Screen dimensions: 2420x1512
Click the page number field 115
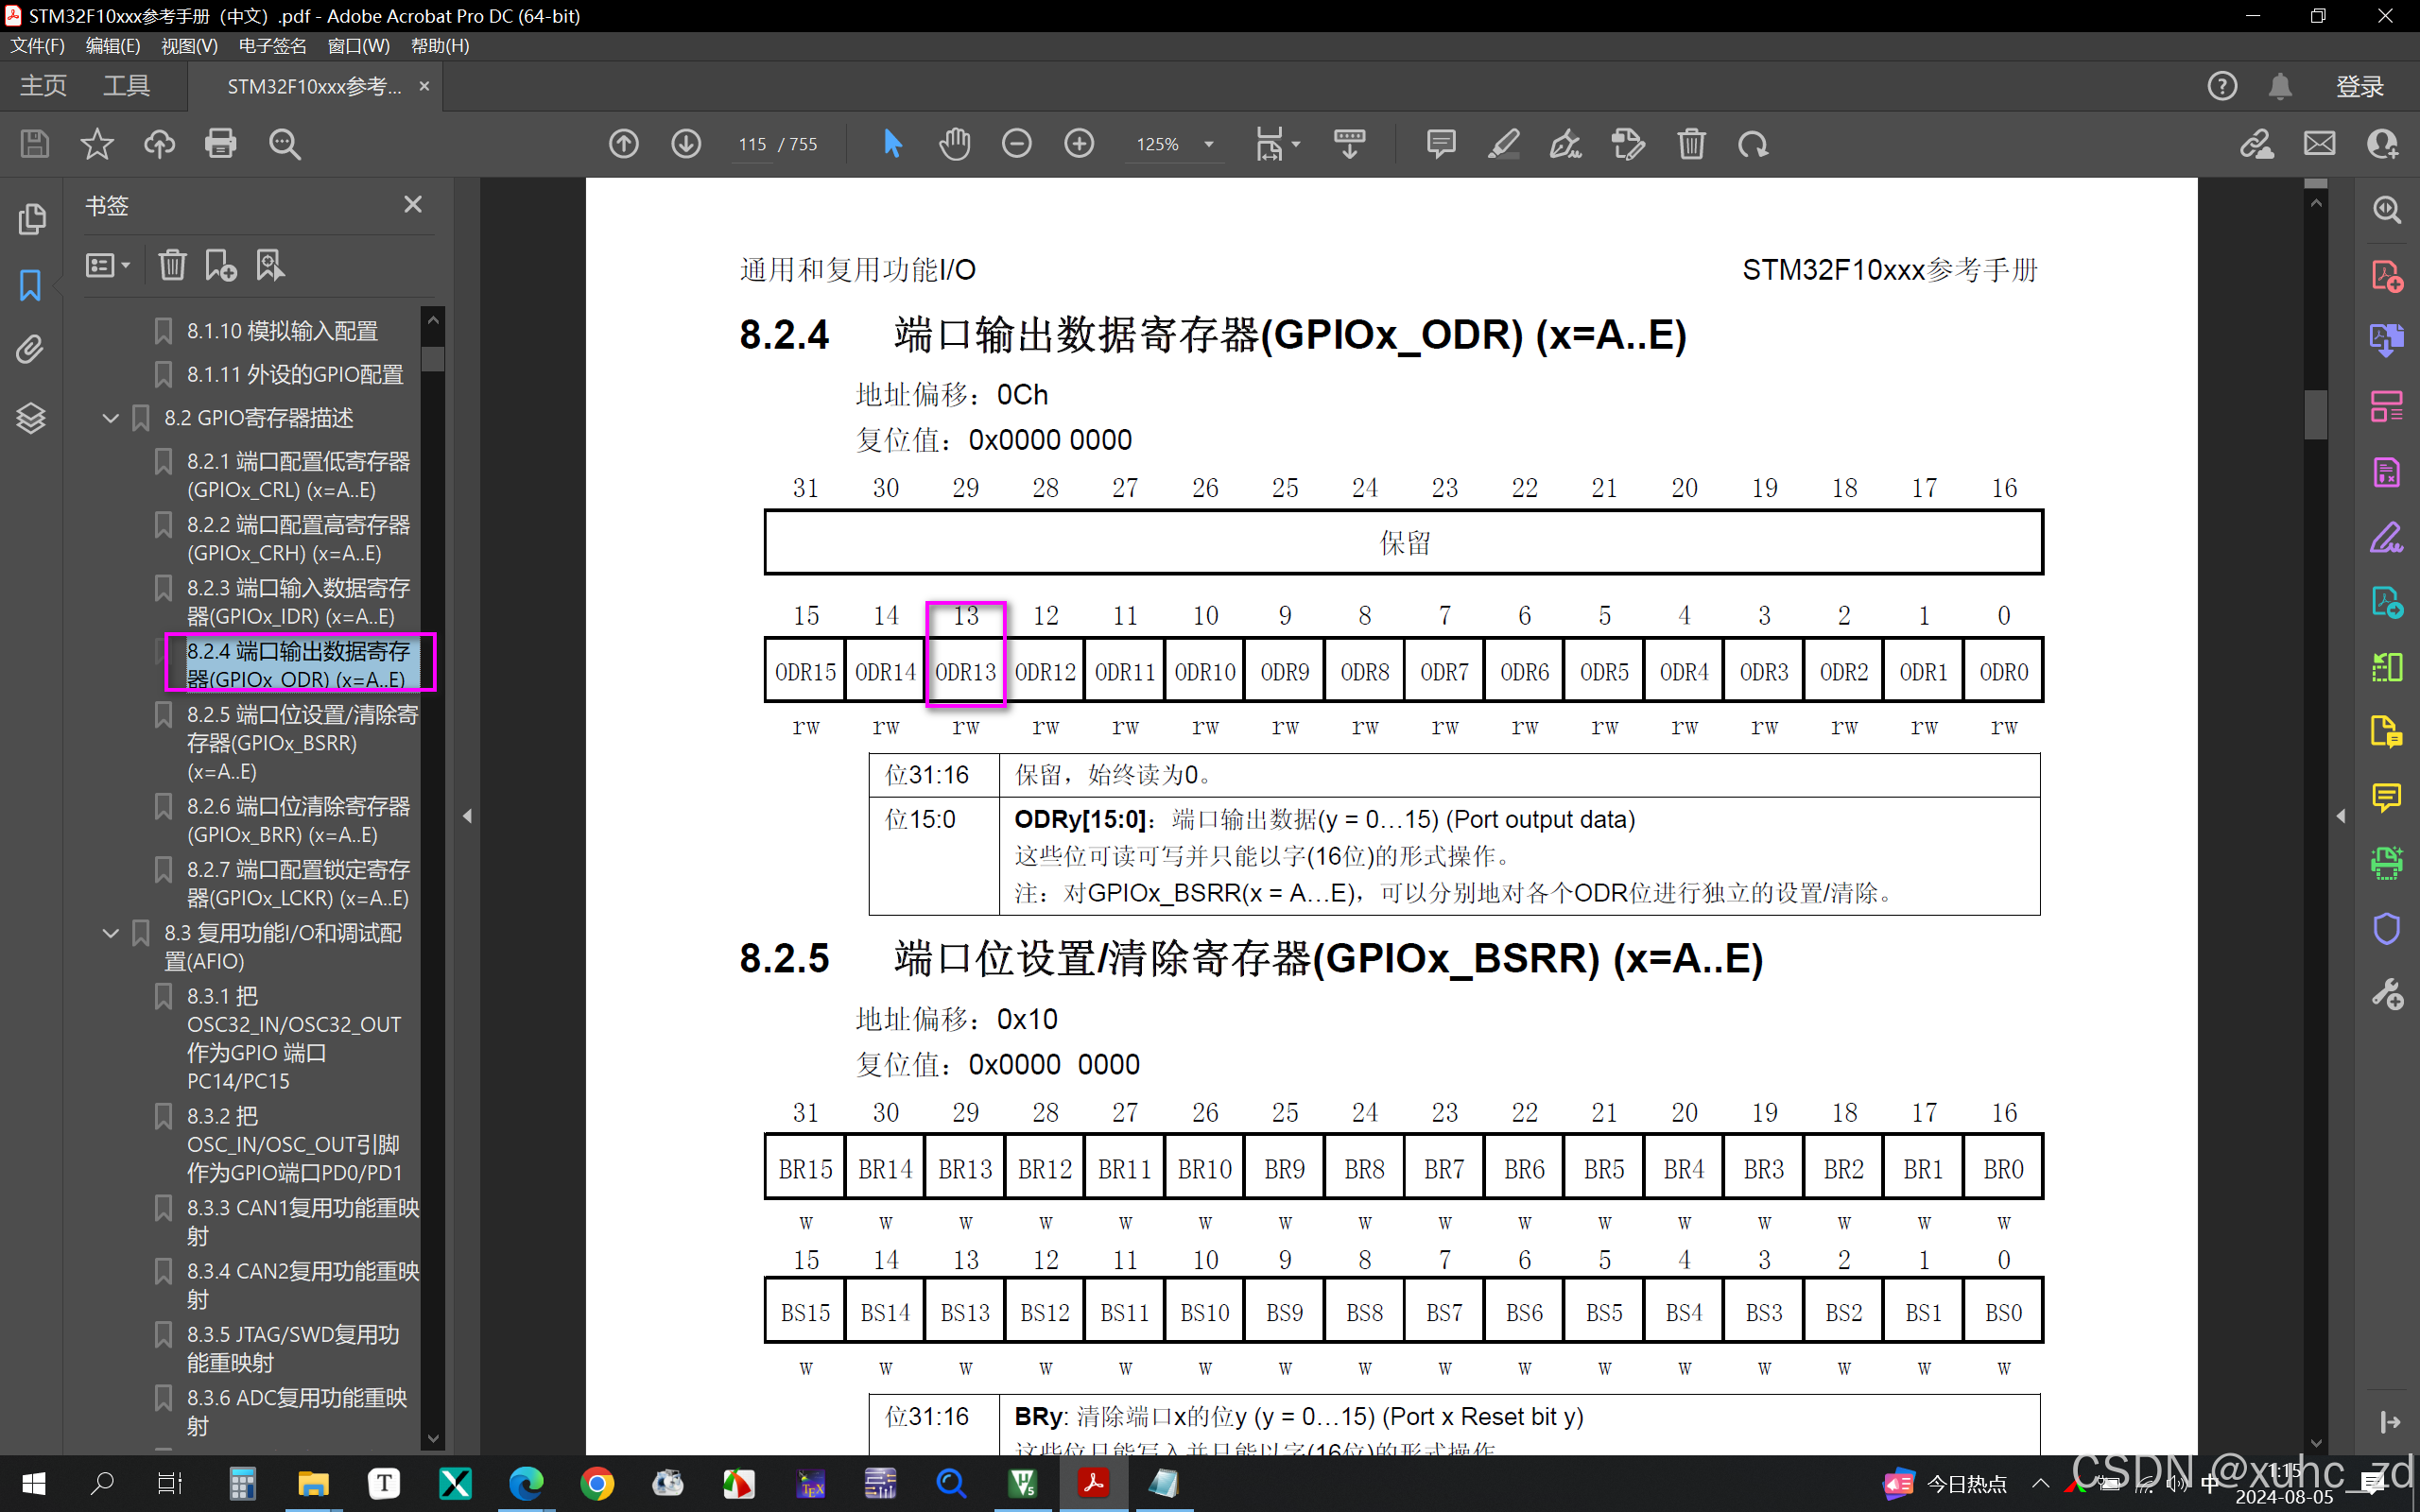(752, 144)
